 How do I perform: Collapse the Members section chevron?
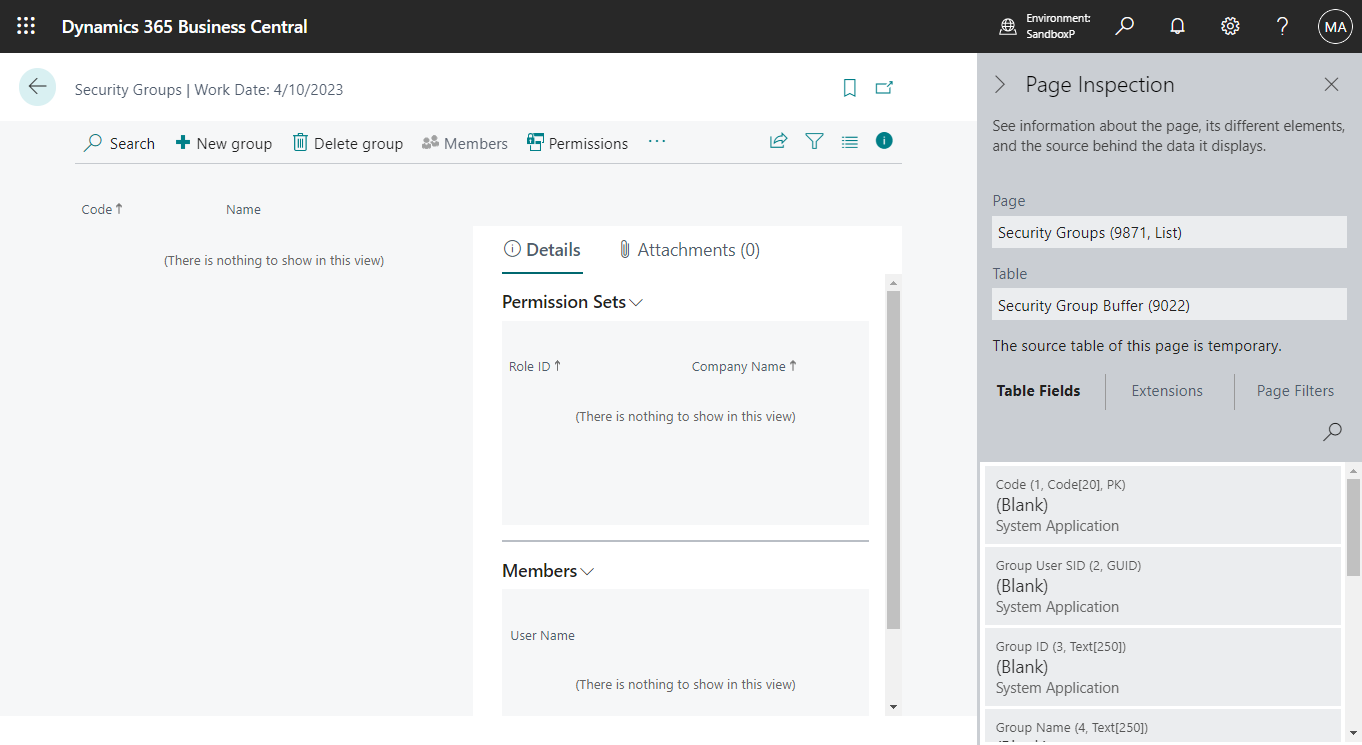[587, 571]
